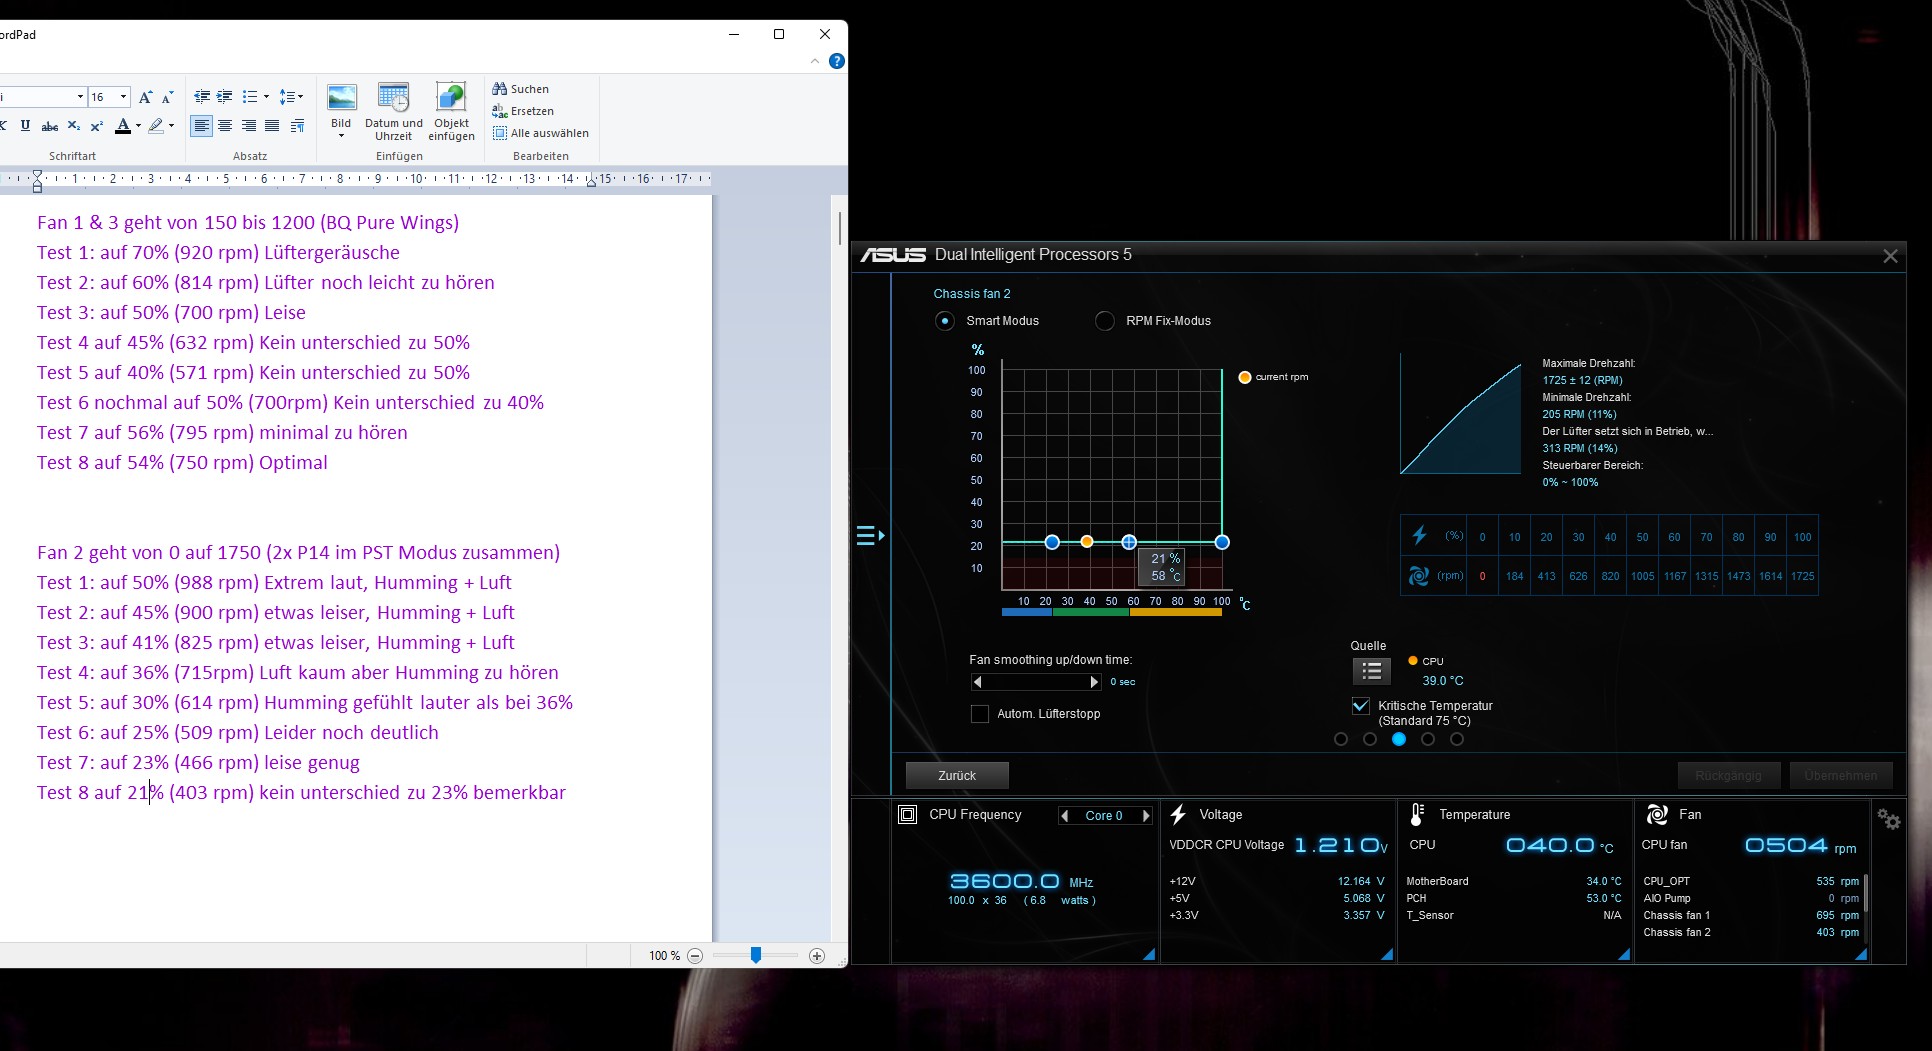Image resolution: width=1932 pixels, height=1051 pixels.
Task: Expand Bild dropdown arrow
Action: click(x=341, y=136)
